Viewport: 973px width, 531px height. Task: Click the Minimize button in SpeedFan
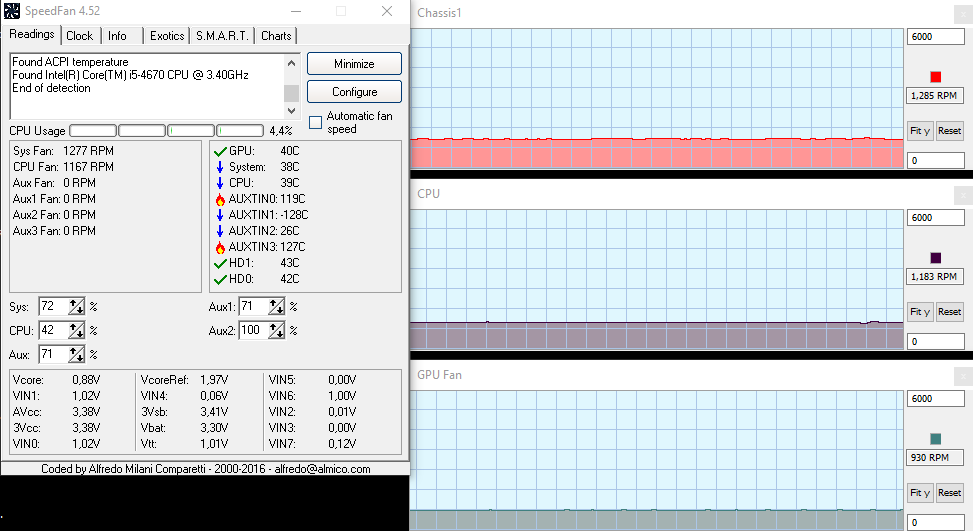tap(354, 64)
